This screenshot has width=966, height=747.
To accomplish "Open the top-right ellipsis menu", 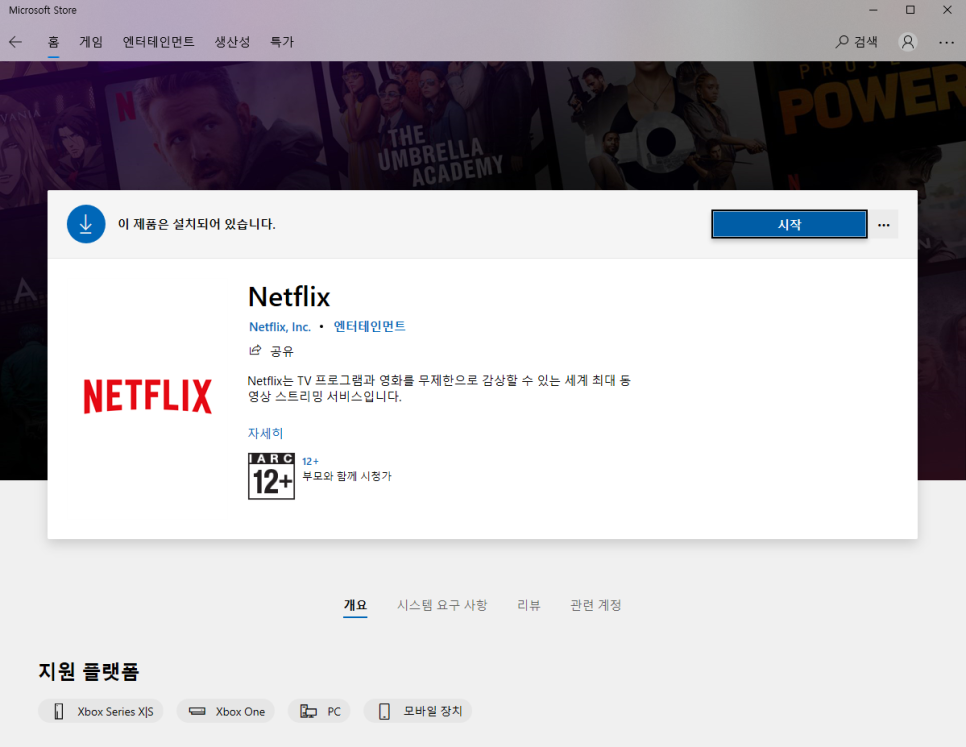I will pos(946,42).
